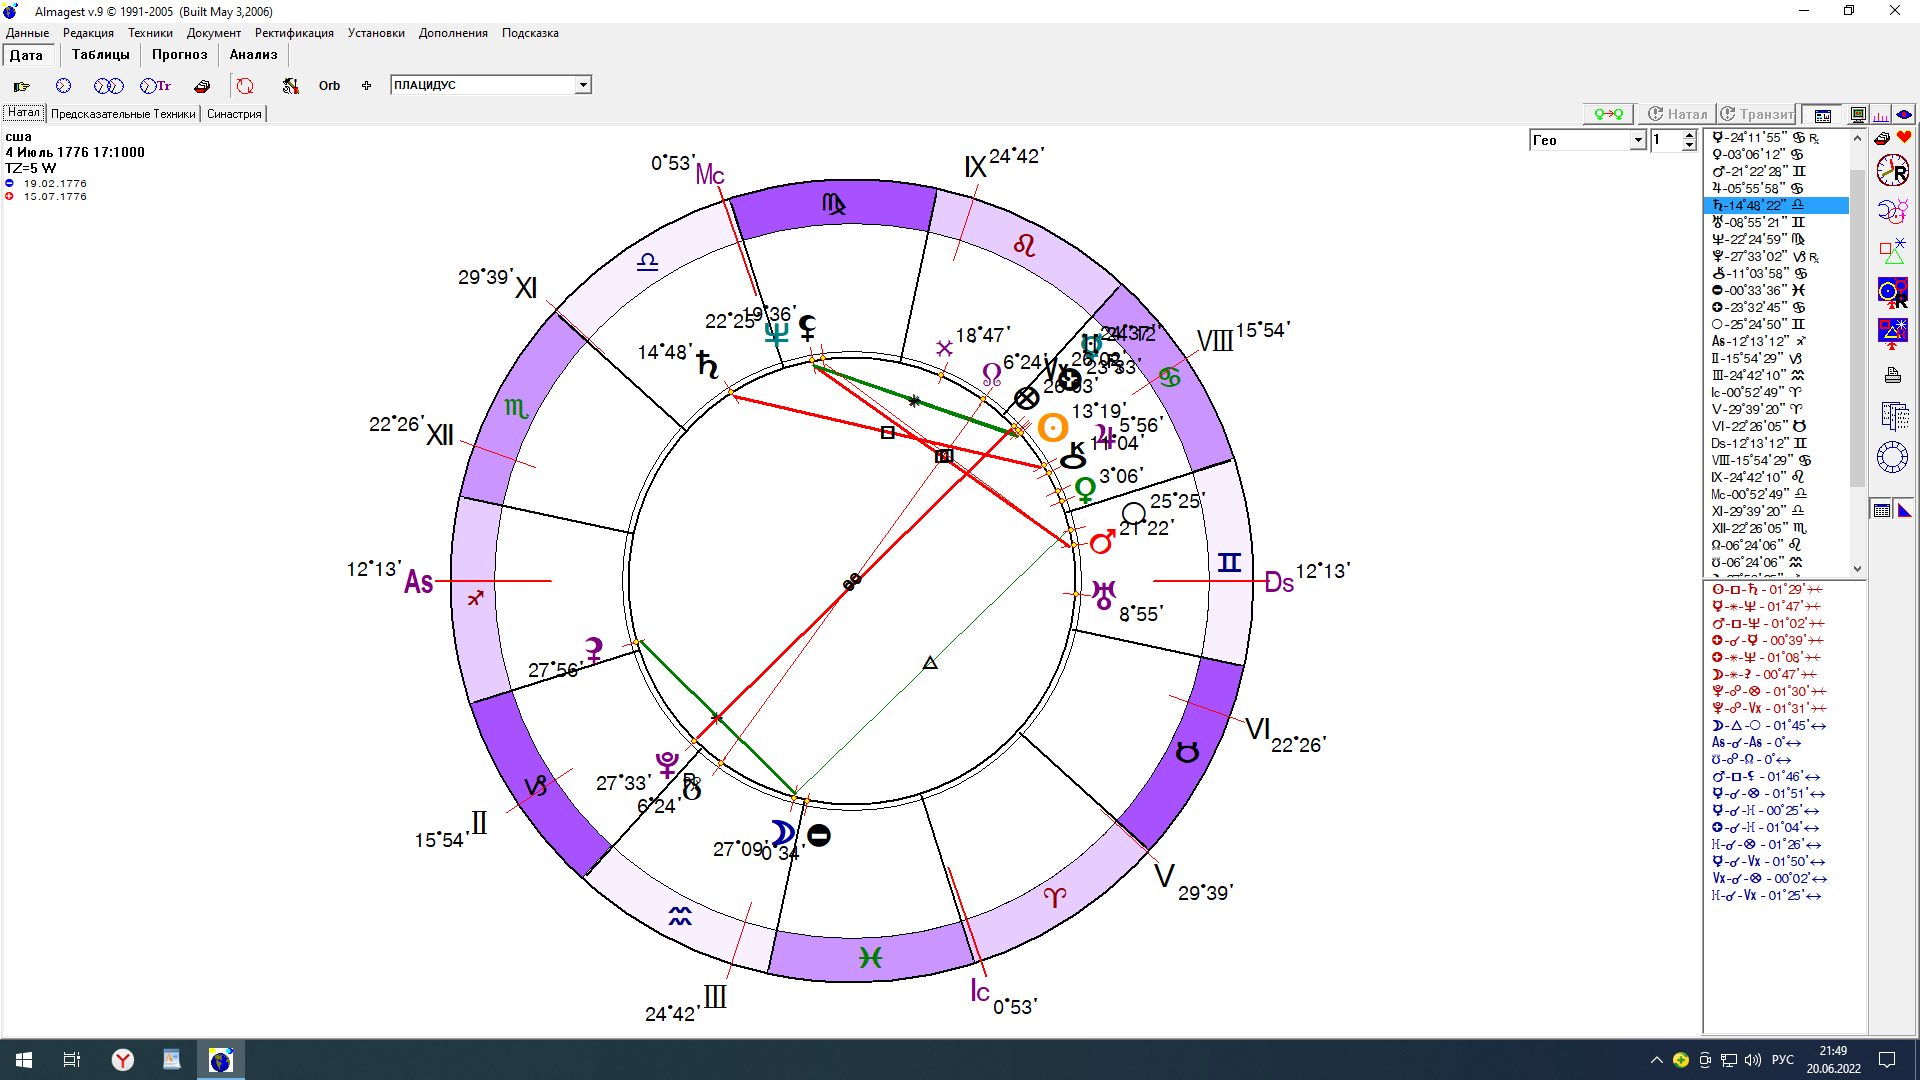Select Mc 00°52'49" row in list
This screenshot has height=1080, width=1920.
1776,494
